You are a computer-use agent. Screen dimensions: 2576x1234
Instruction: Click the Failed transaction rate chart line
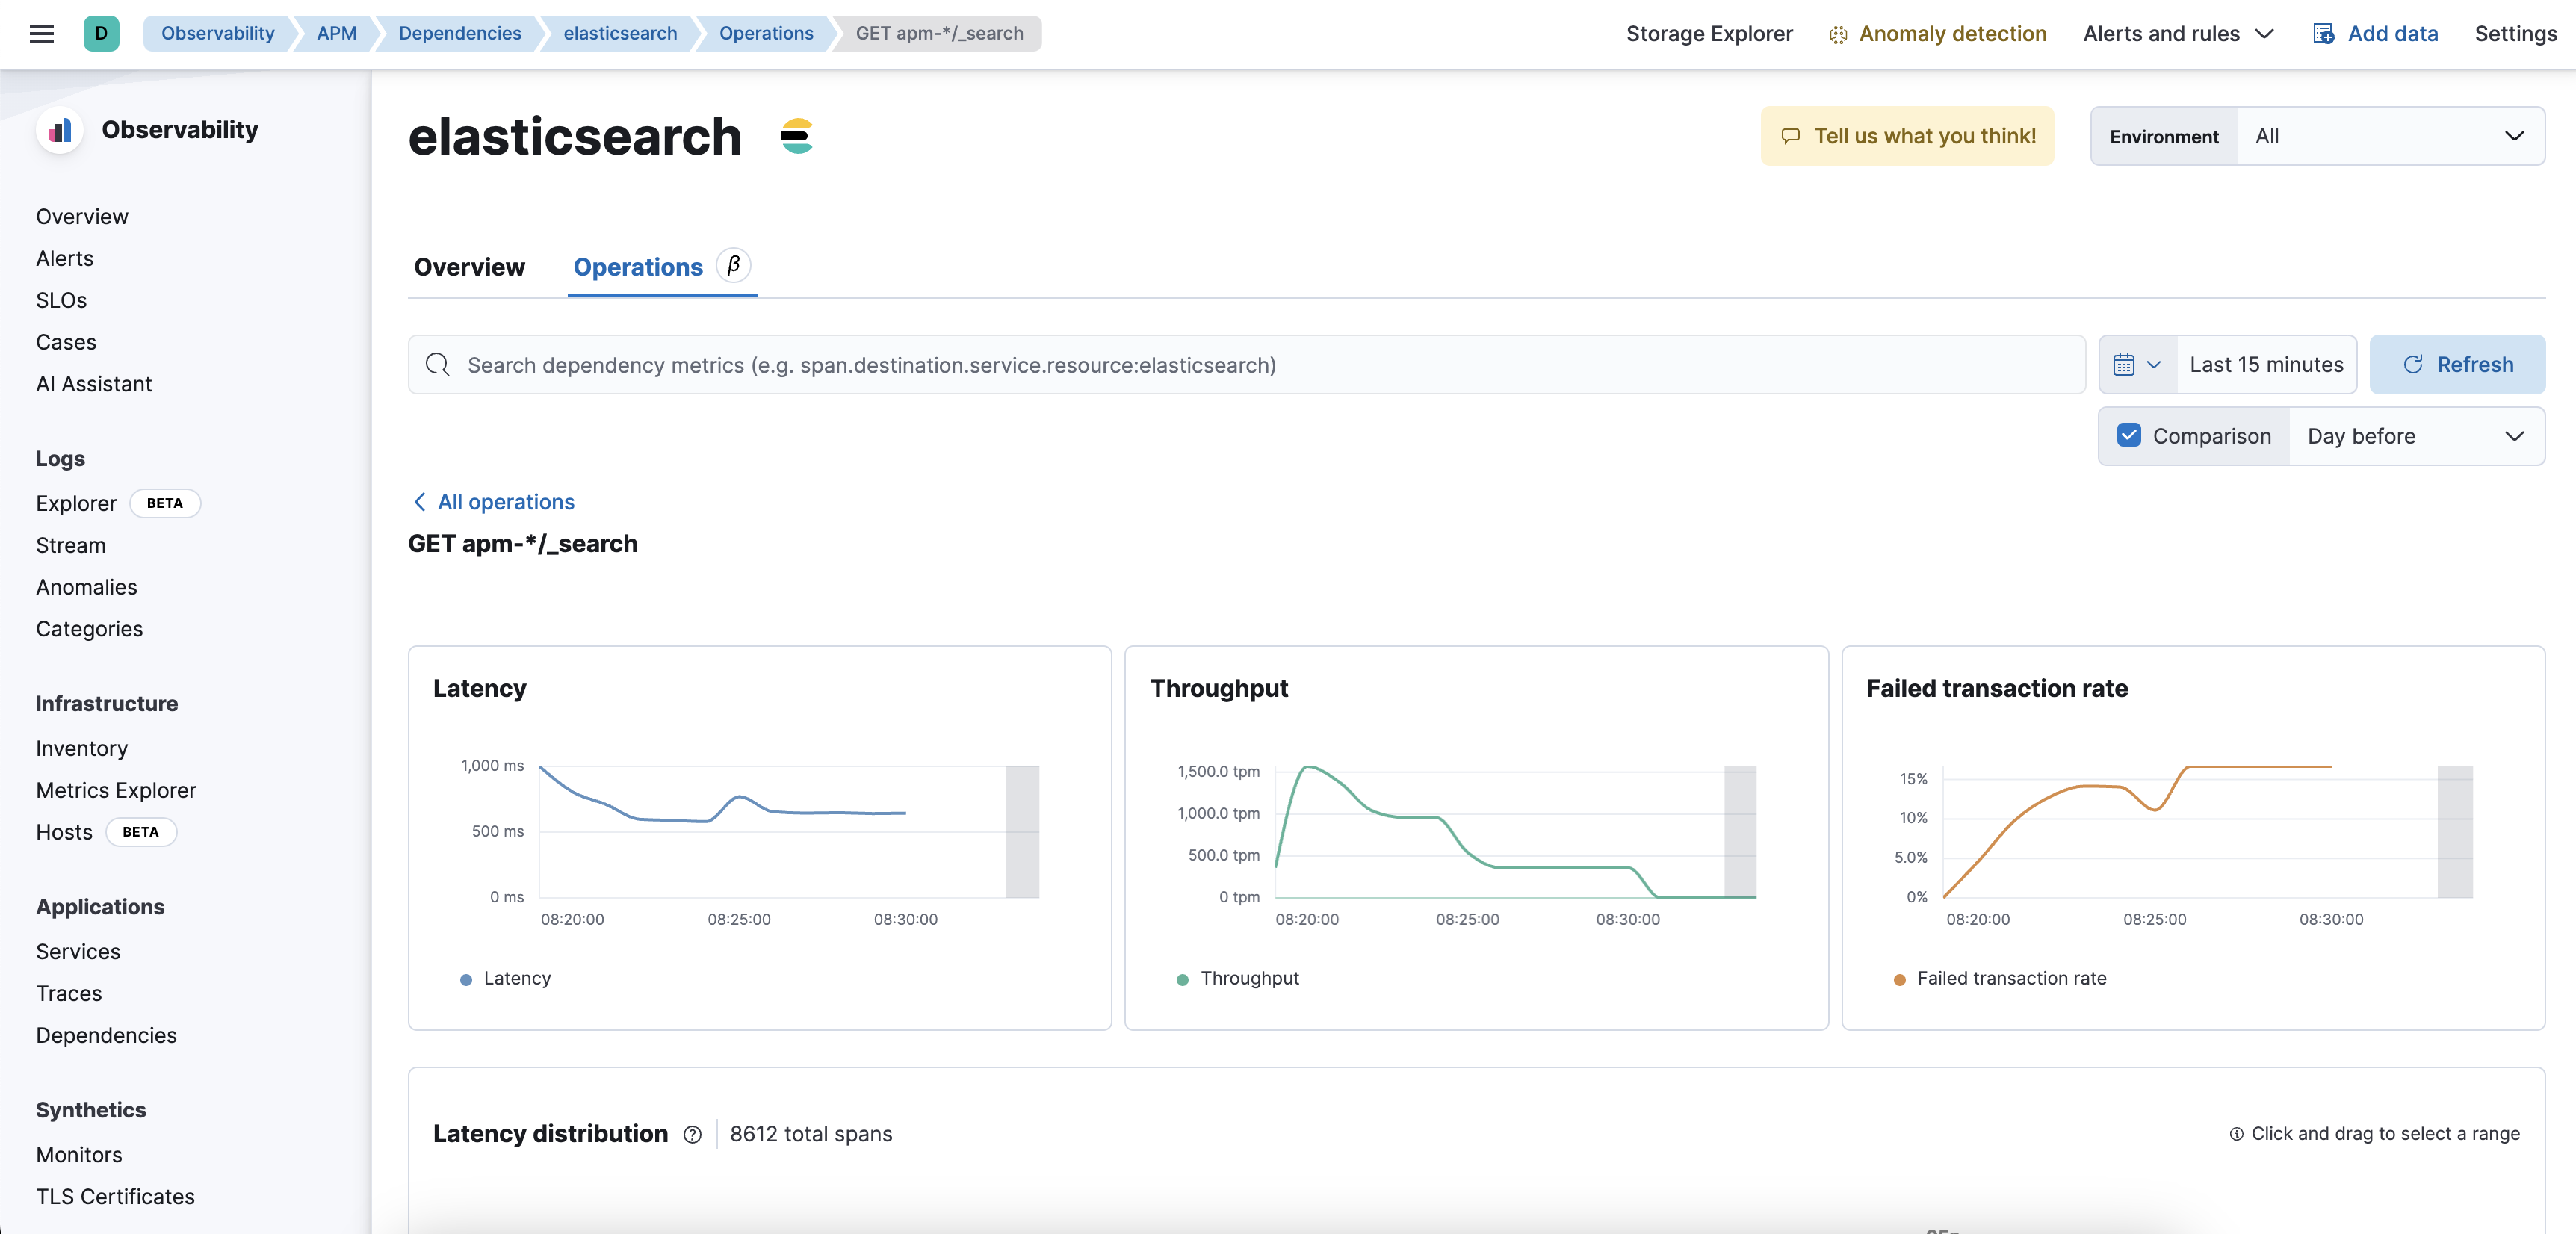[2137, 832]
